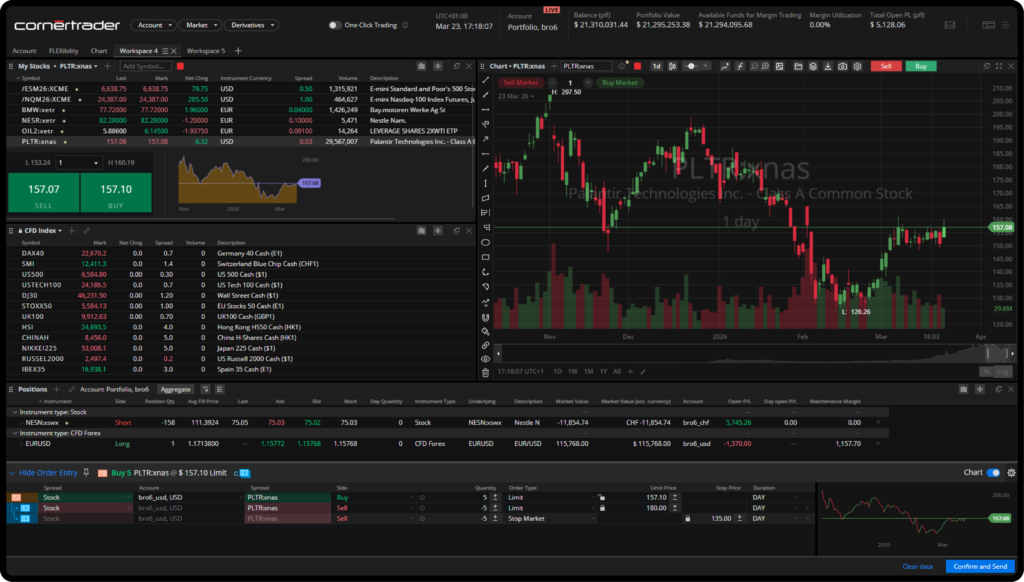This screenshot has height=582, width=1024.
Task: Click the Sell Market button
Action: (520, 83)
